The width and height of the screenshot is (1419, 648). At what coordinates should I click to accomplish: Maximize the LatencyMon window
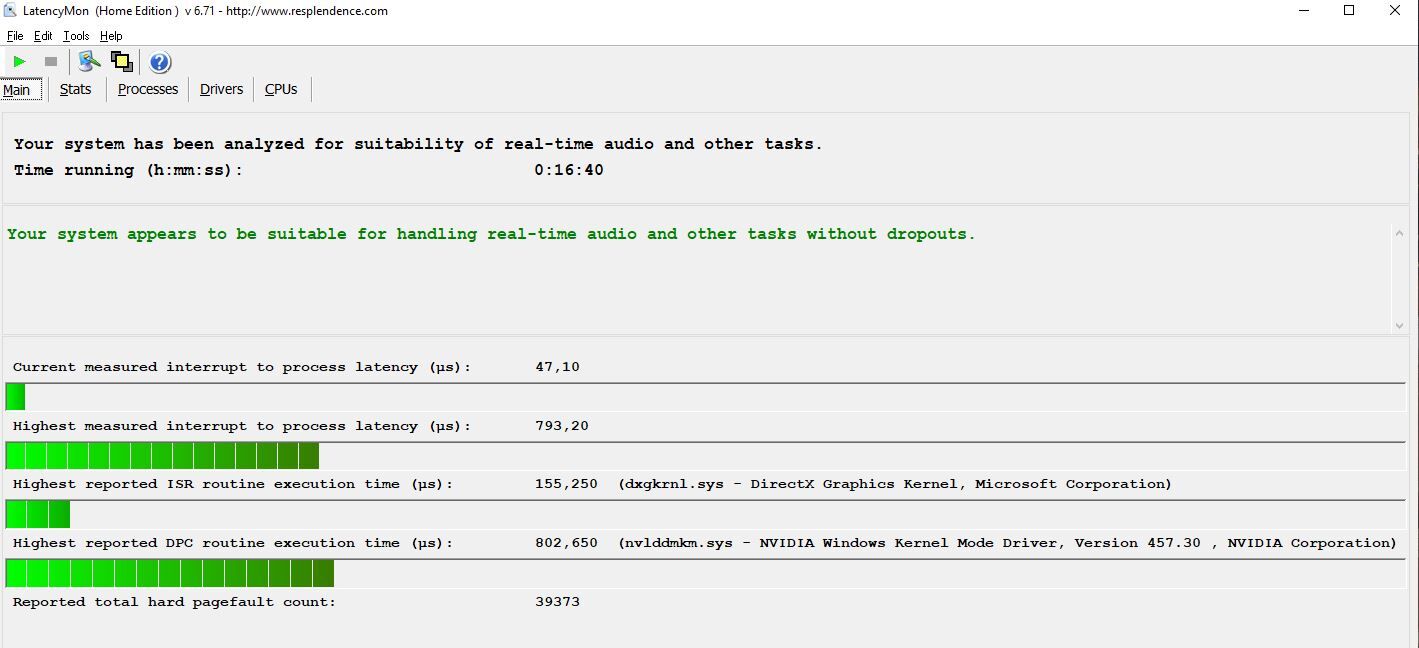1348,11
